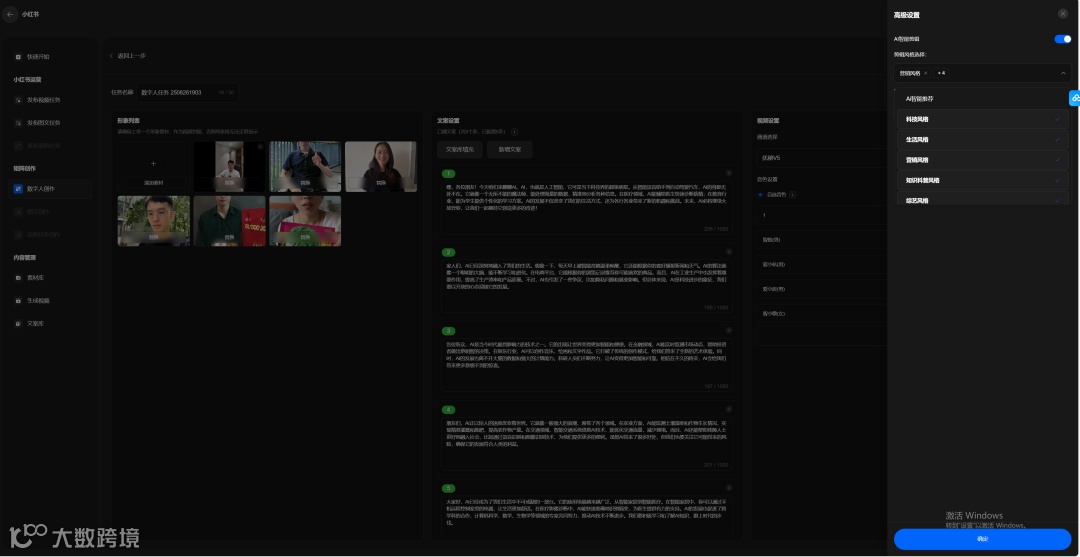Toggle the AI智能剪辑 switch

tap(1063, 39)
